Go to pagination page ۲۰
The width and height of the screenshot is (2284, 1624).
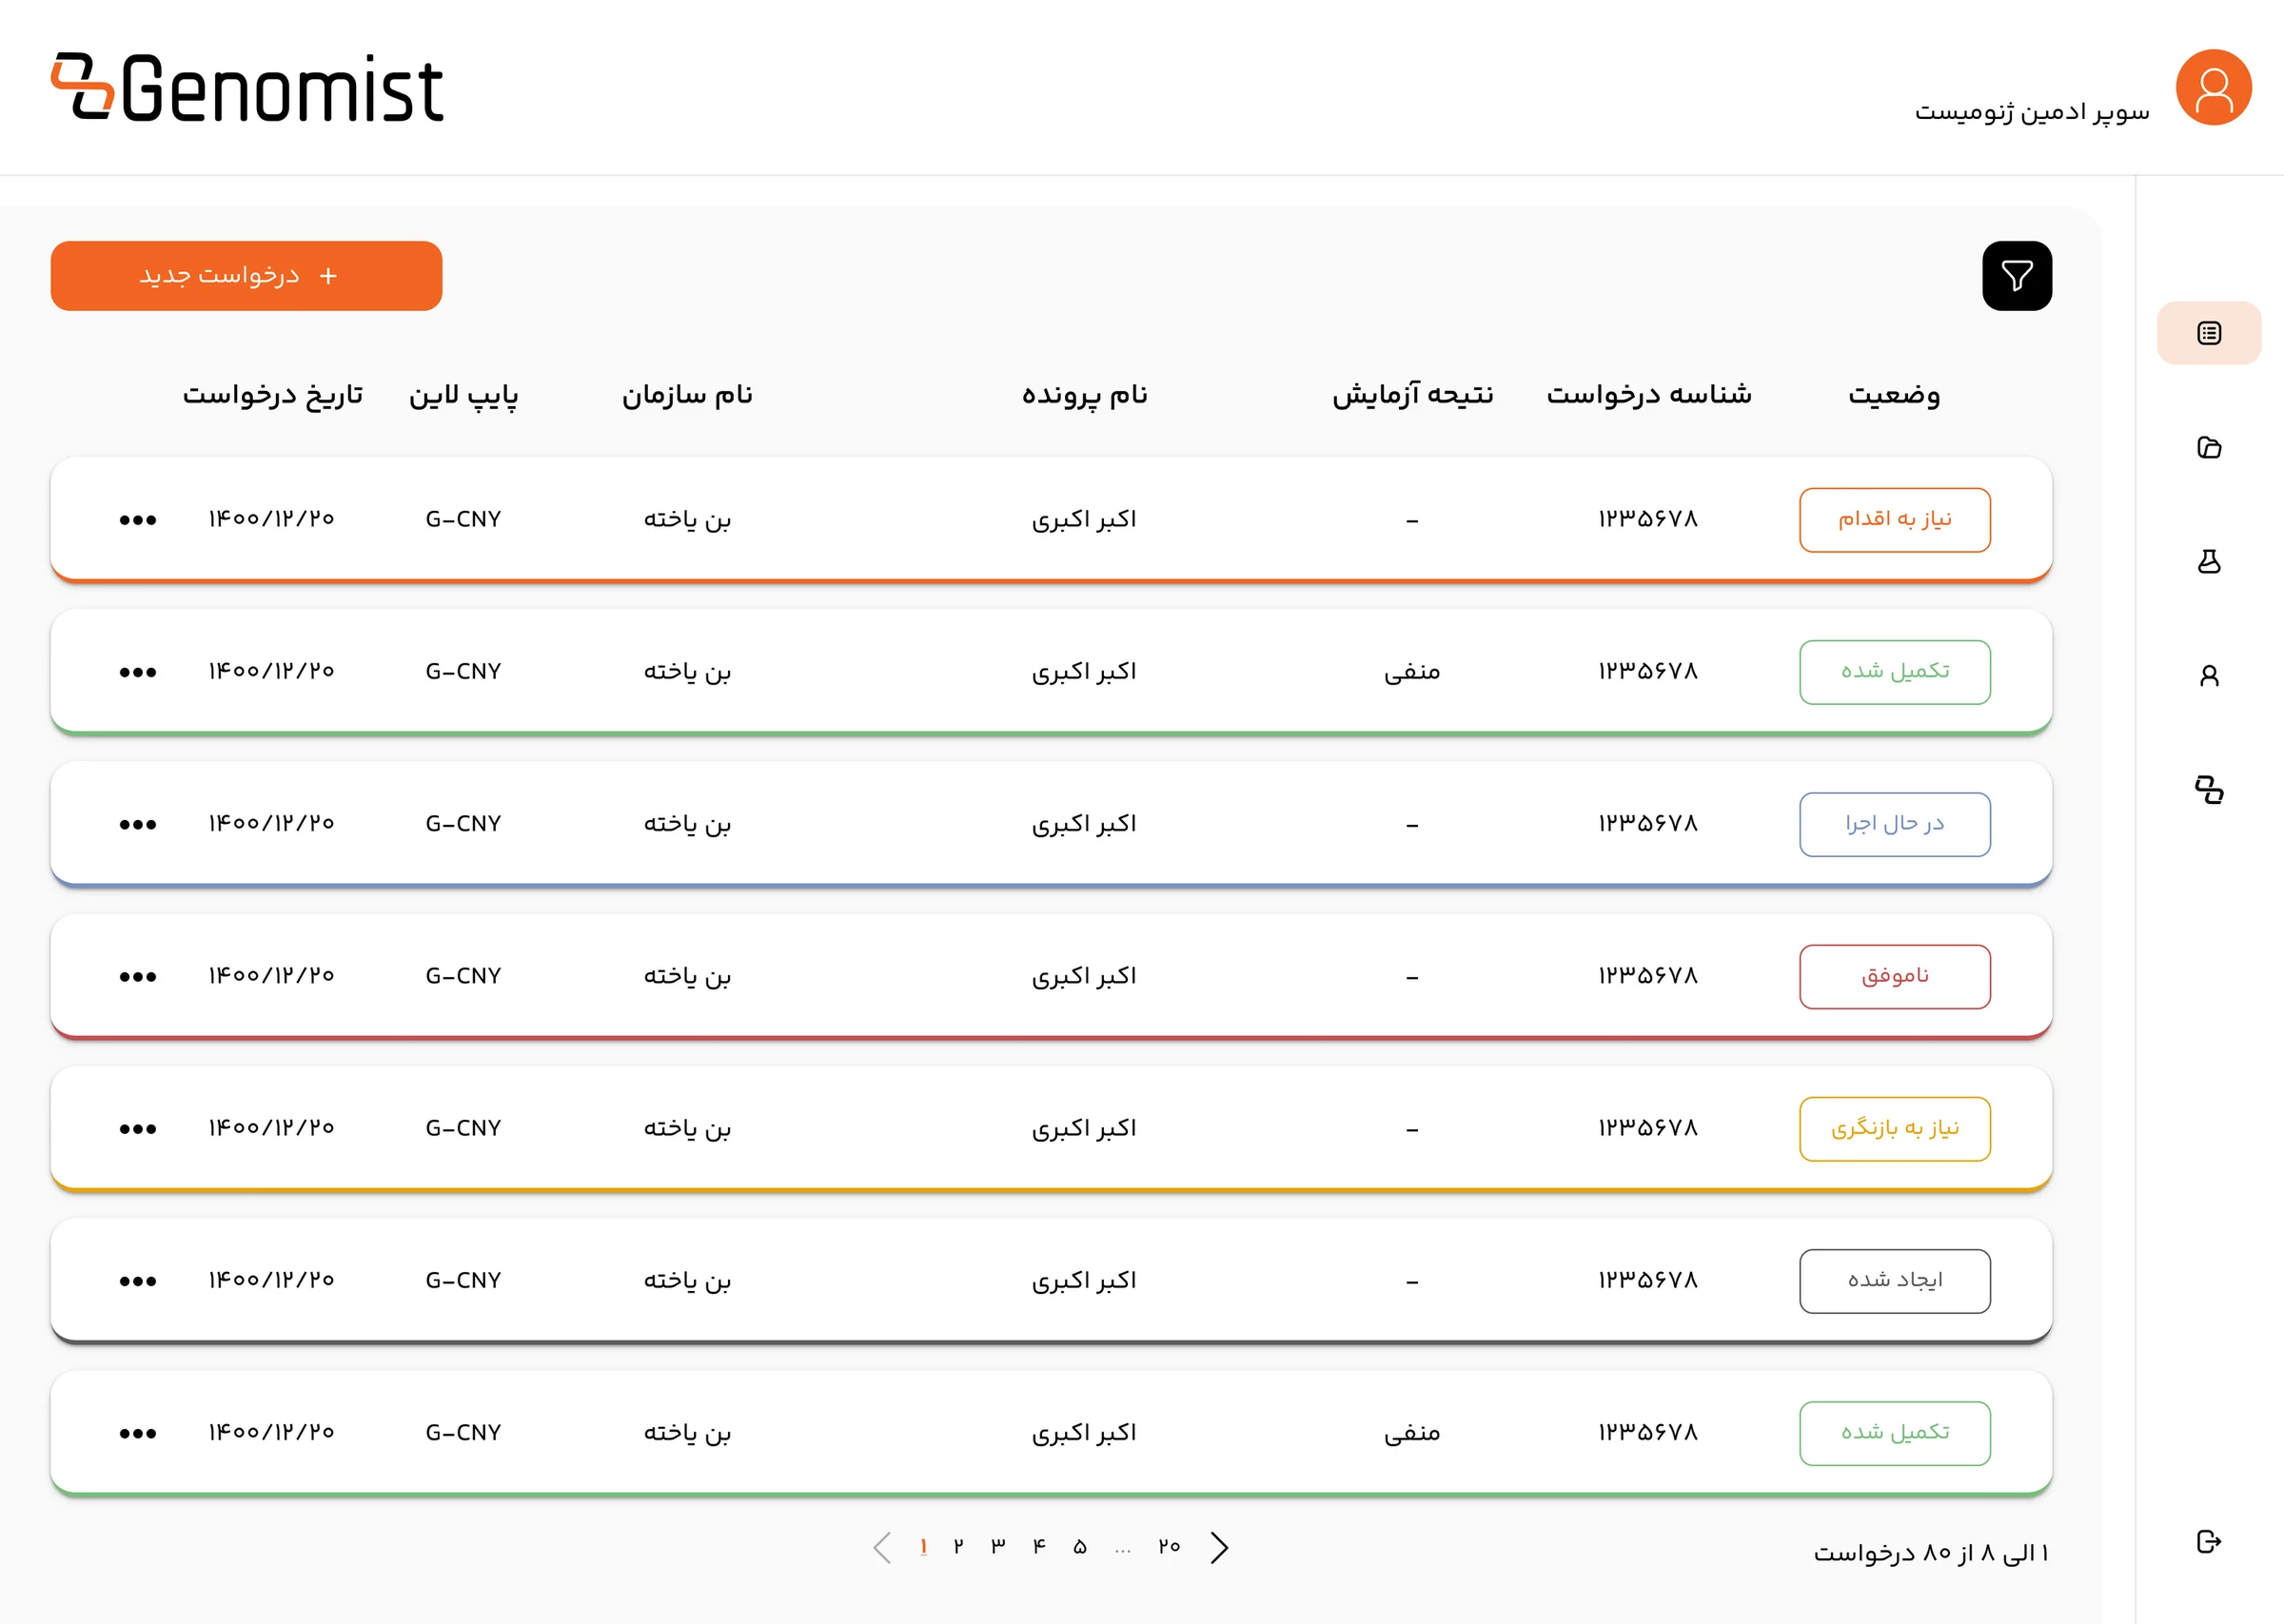pos(1169,1547)
